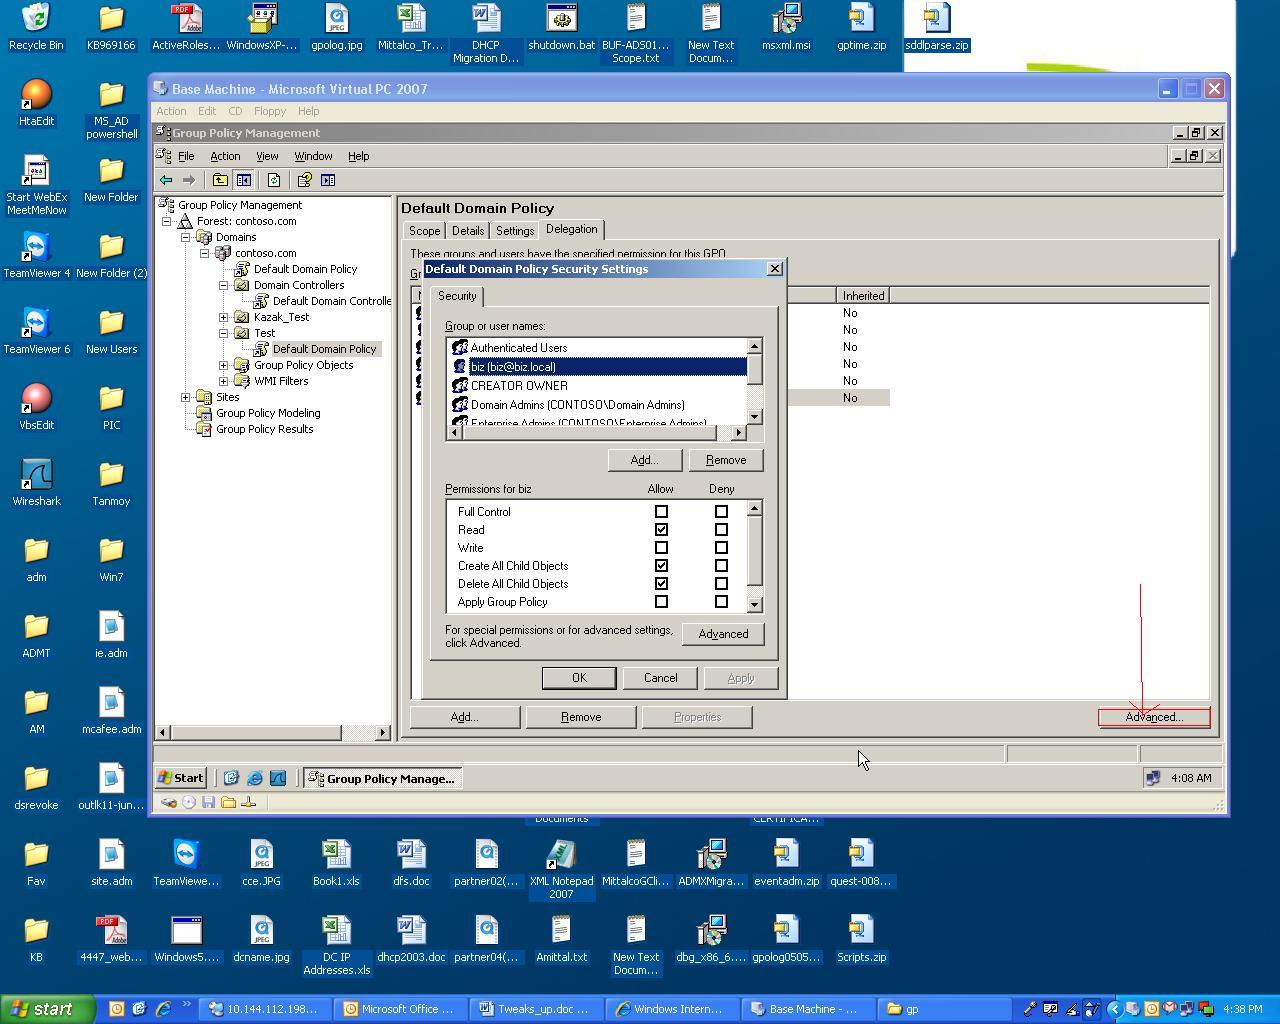
Task: Open Action menu in Group Policy Management
Action: [x=225, y=156]
